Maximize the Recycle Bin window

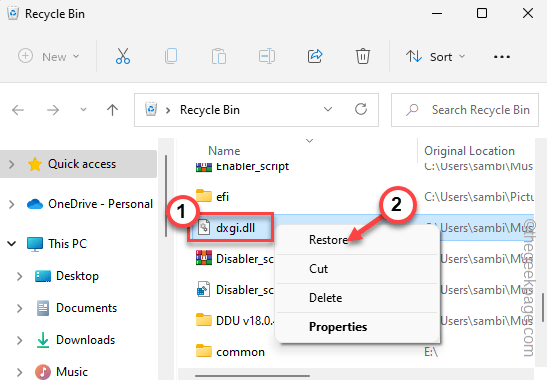pyautogui.click(x=482, y=14)
